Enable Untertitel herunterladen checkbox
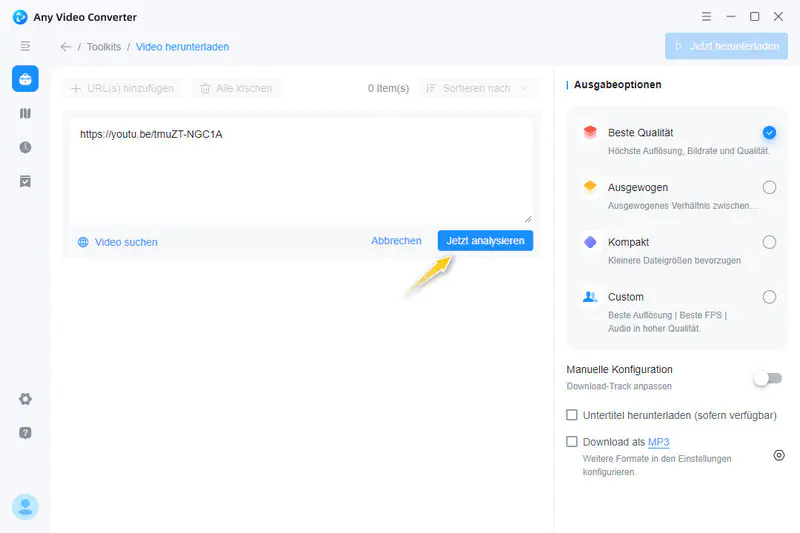Image resolution: width=800 pixels, height=533 pixels. [x=572, y=415]
